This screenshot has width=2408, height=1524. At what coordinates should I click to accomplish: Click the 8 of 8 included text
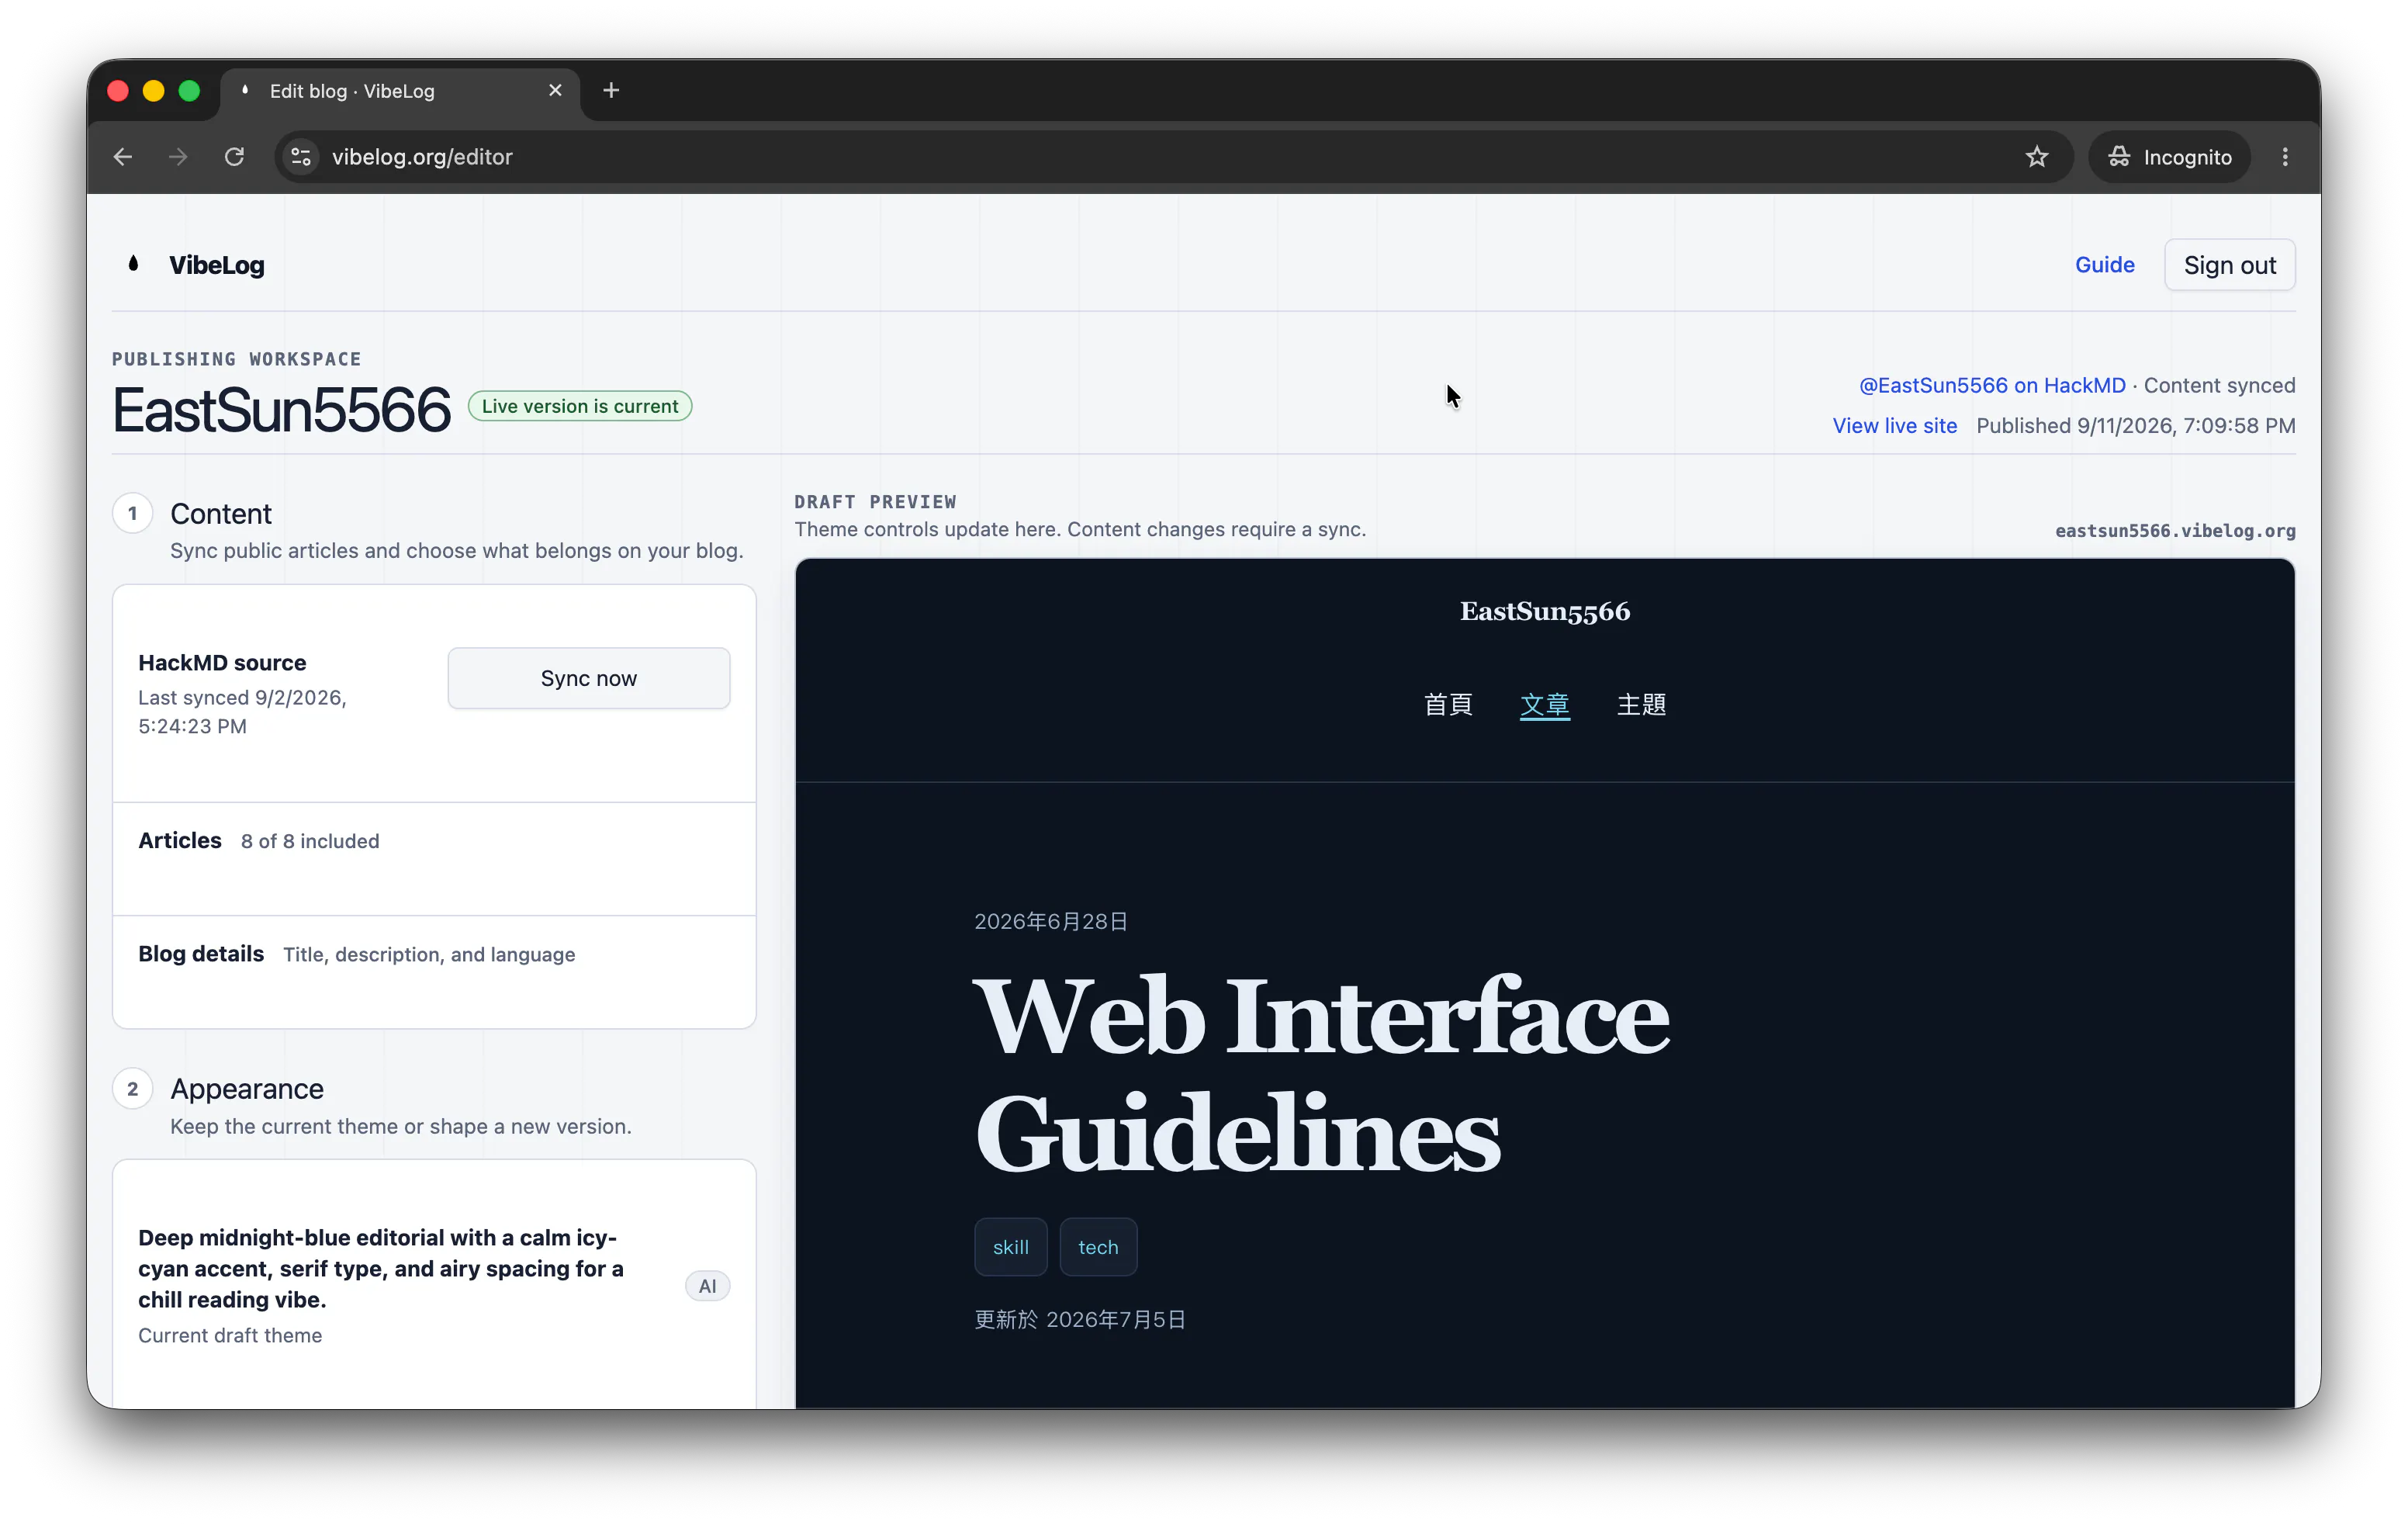(x=310, y=842)
